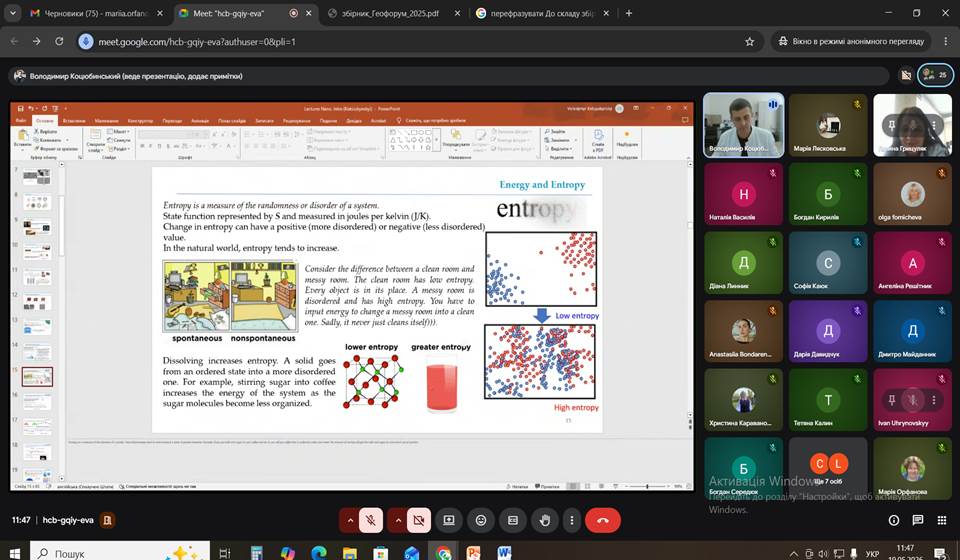The image size is (960, 560).
Task: Open more options on Ivan Uhrynovskyy's tile
Action: [934, 400]
